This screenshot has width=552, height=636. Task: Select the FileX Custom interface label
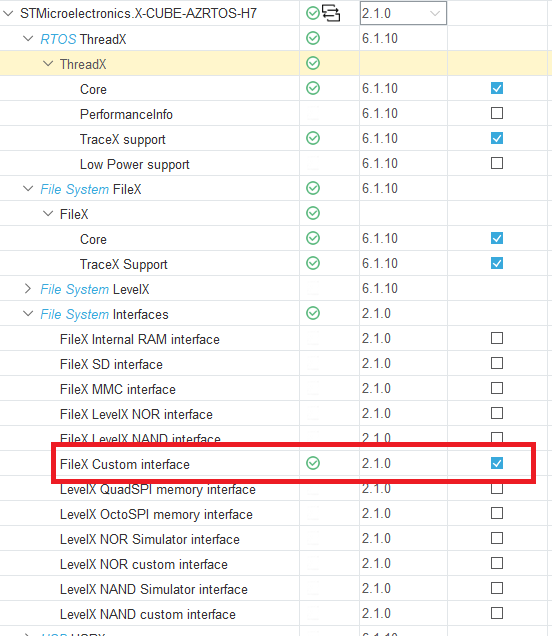coord(125,464)
